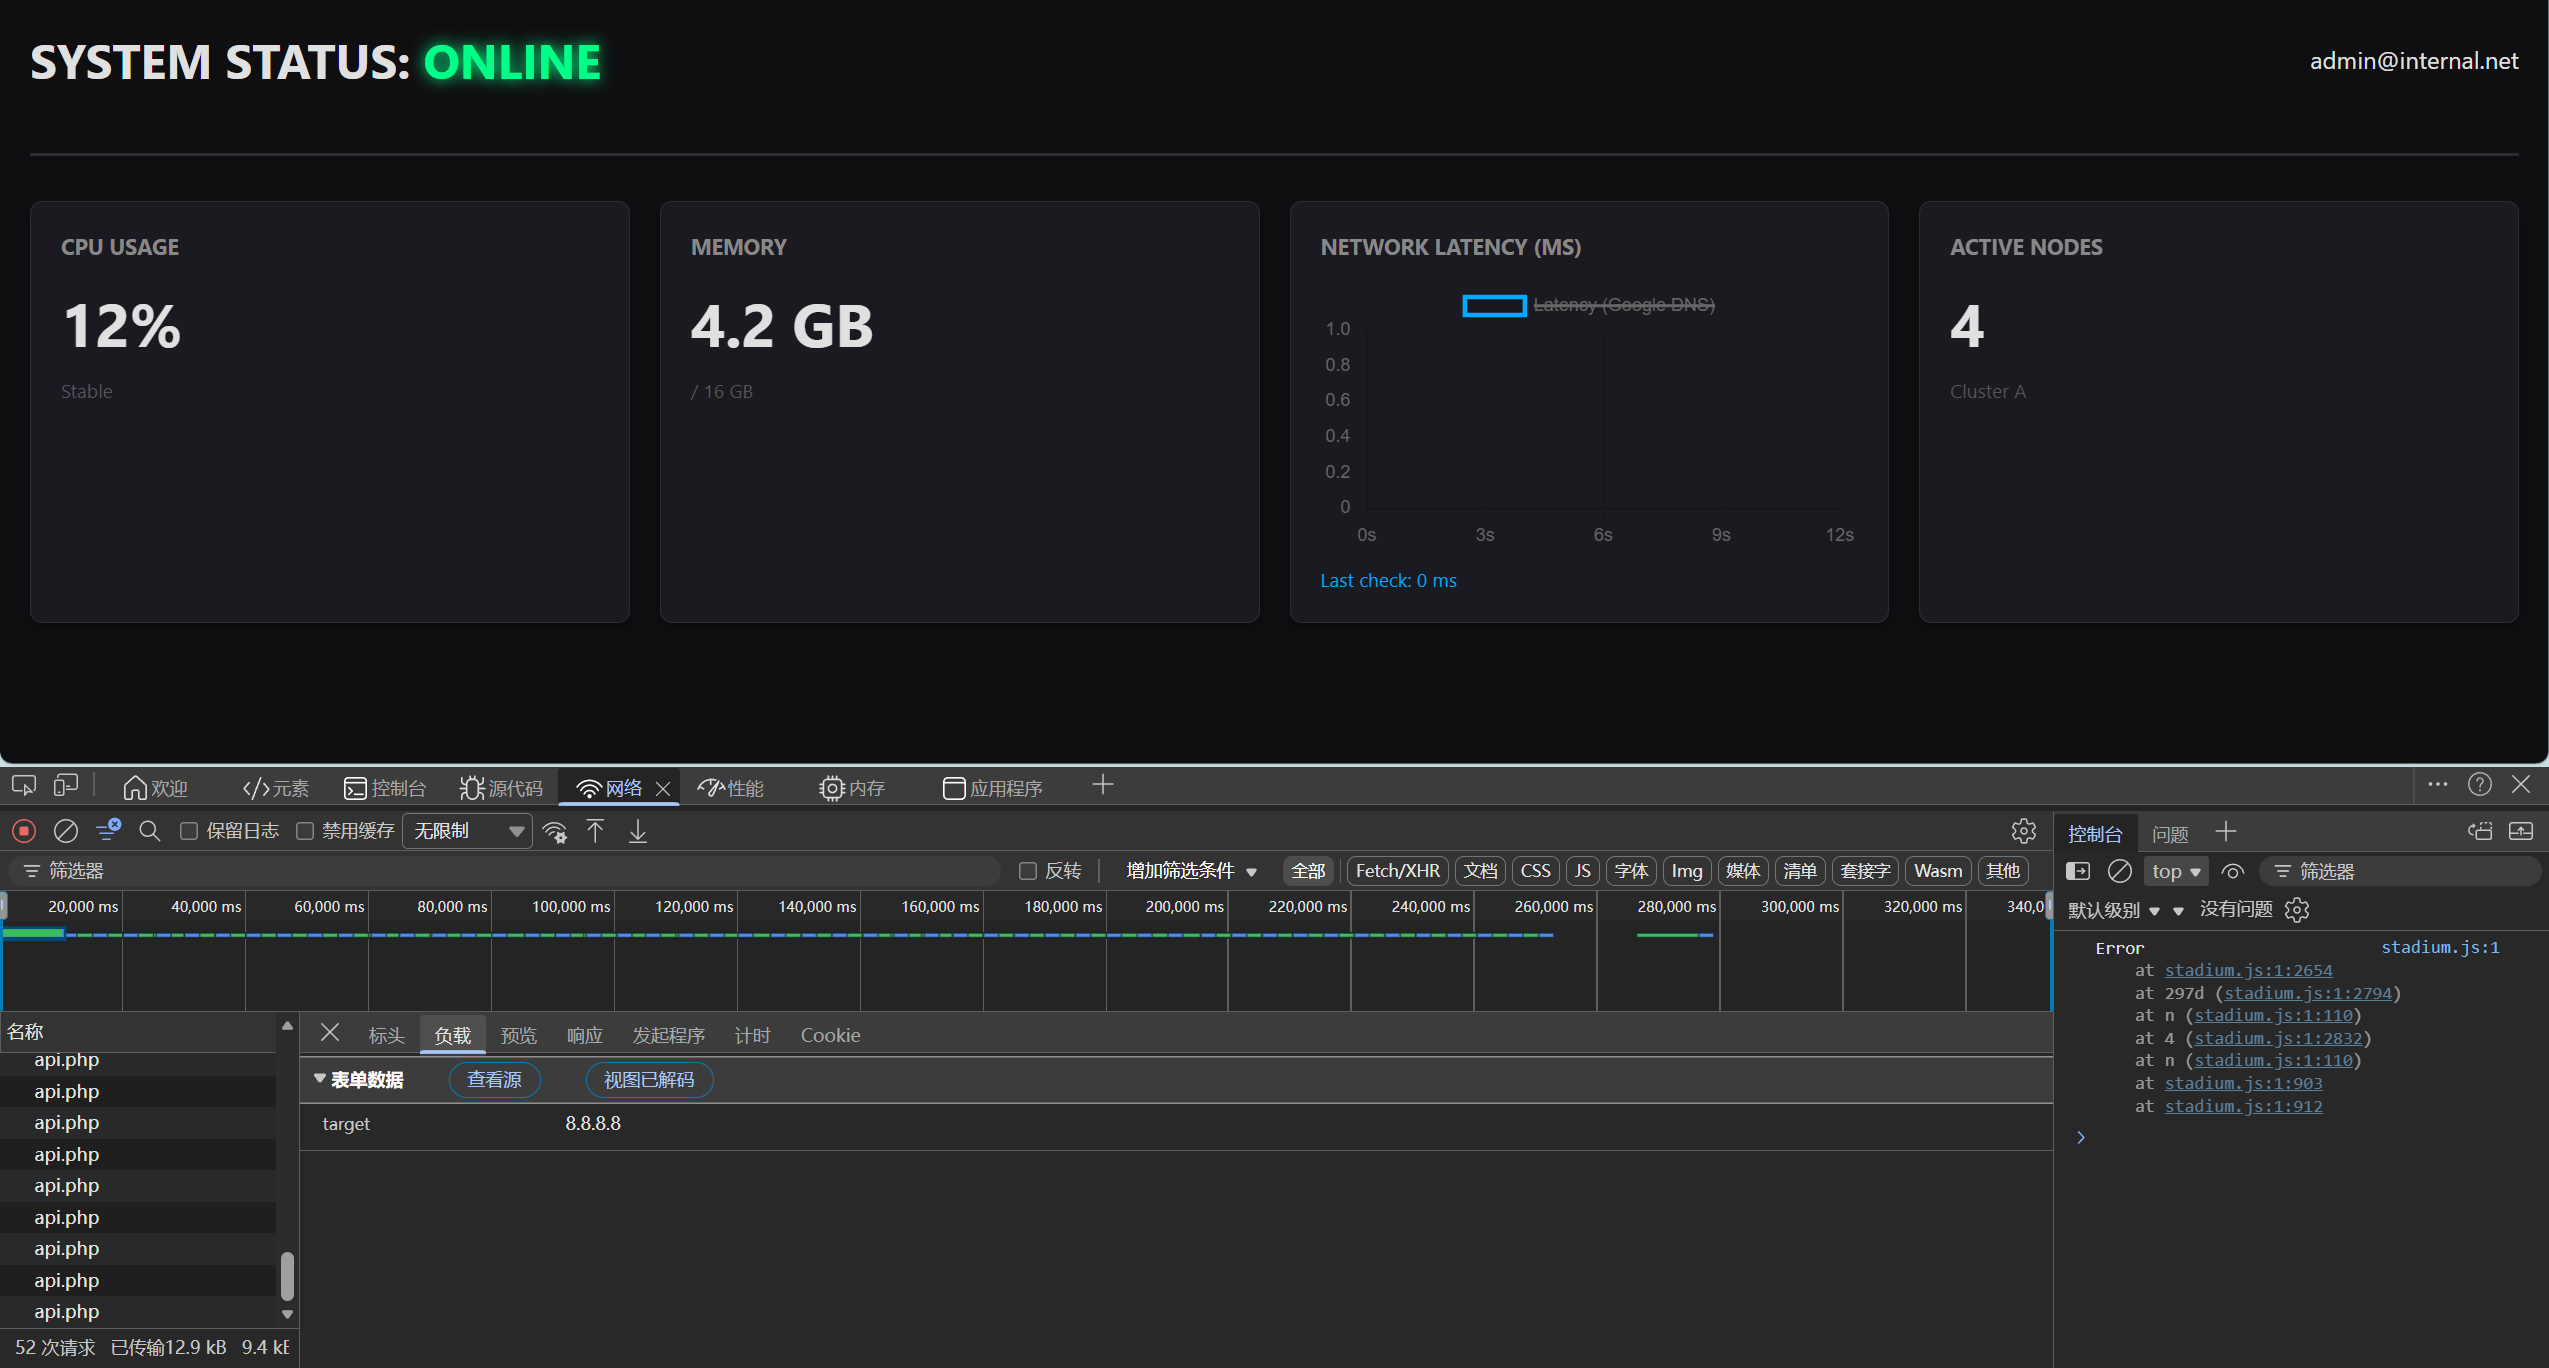Open the 响应 request detail tab
Viewport: 2549px width, 1368px height.
click(585, 1035)
